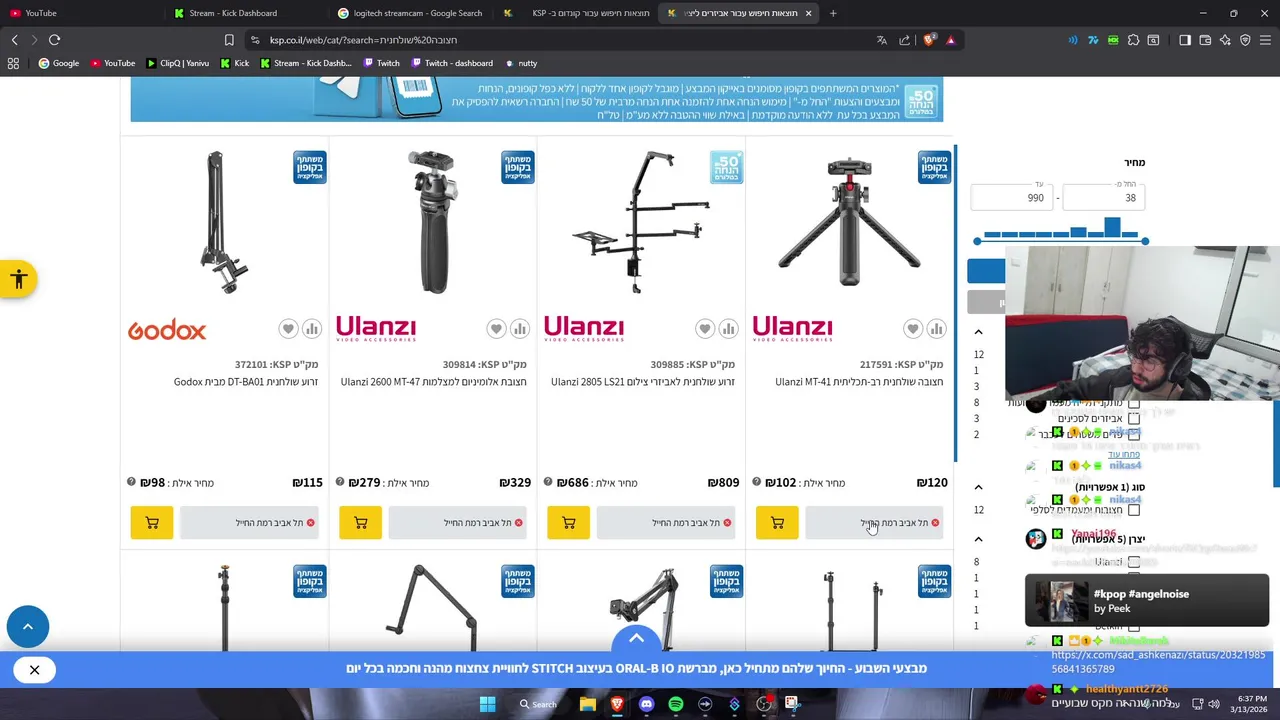The width and height of the screenshot is (1280, 720).
Task: Open Brave VPN shield icon
Action: (1245, 40)
